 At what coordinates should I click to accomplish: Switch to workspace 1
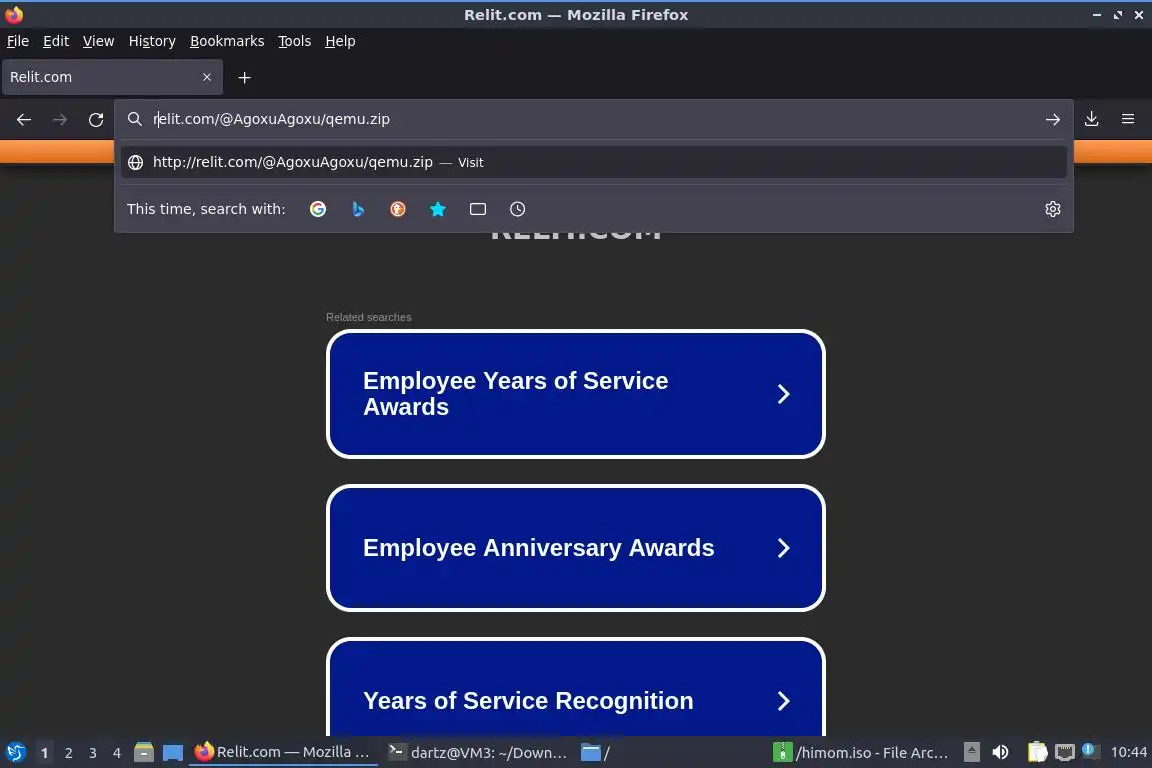tap(45, 753)
